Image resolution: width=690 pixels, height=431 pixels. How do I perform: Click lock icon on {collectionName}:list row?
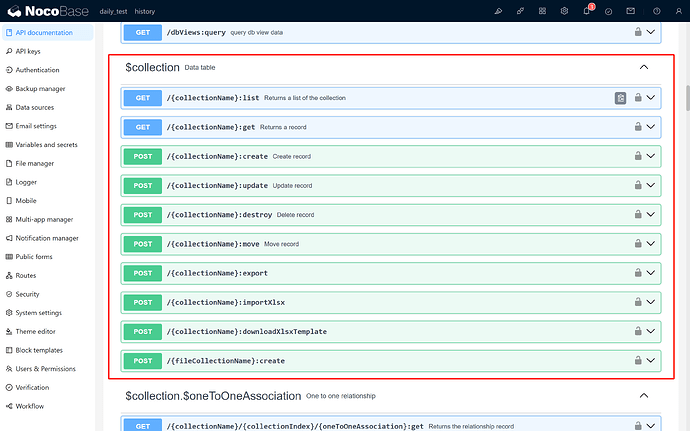[x=638, y=97]
